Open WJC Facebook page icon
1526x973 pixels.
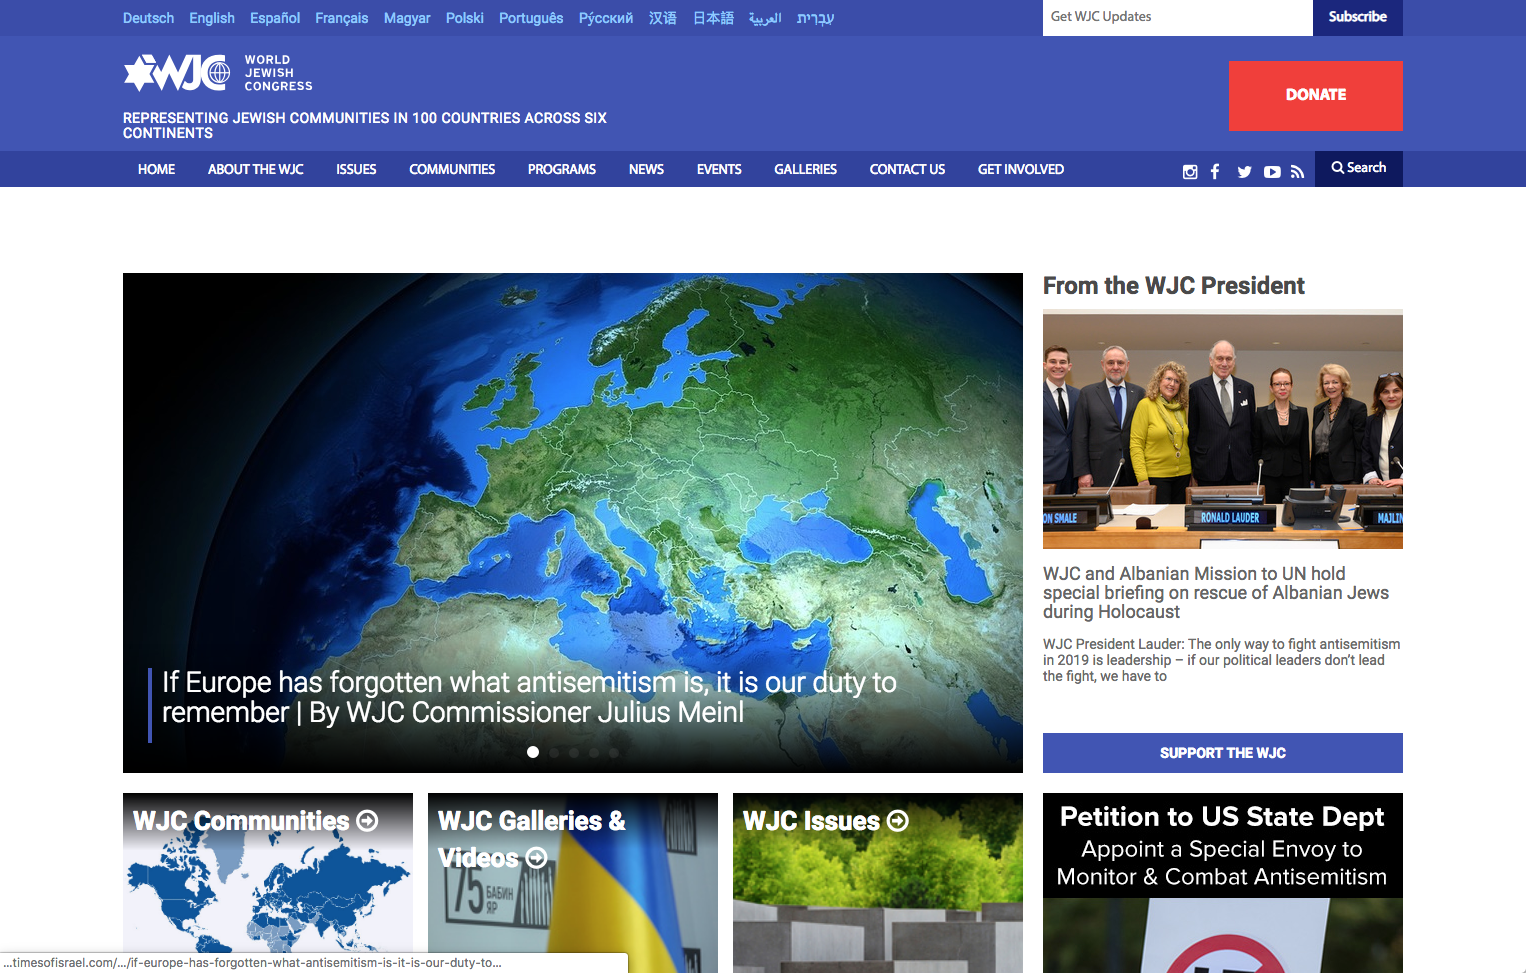pos(1215,172)
